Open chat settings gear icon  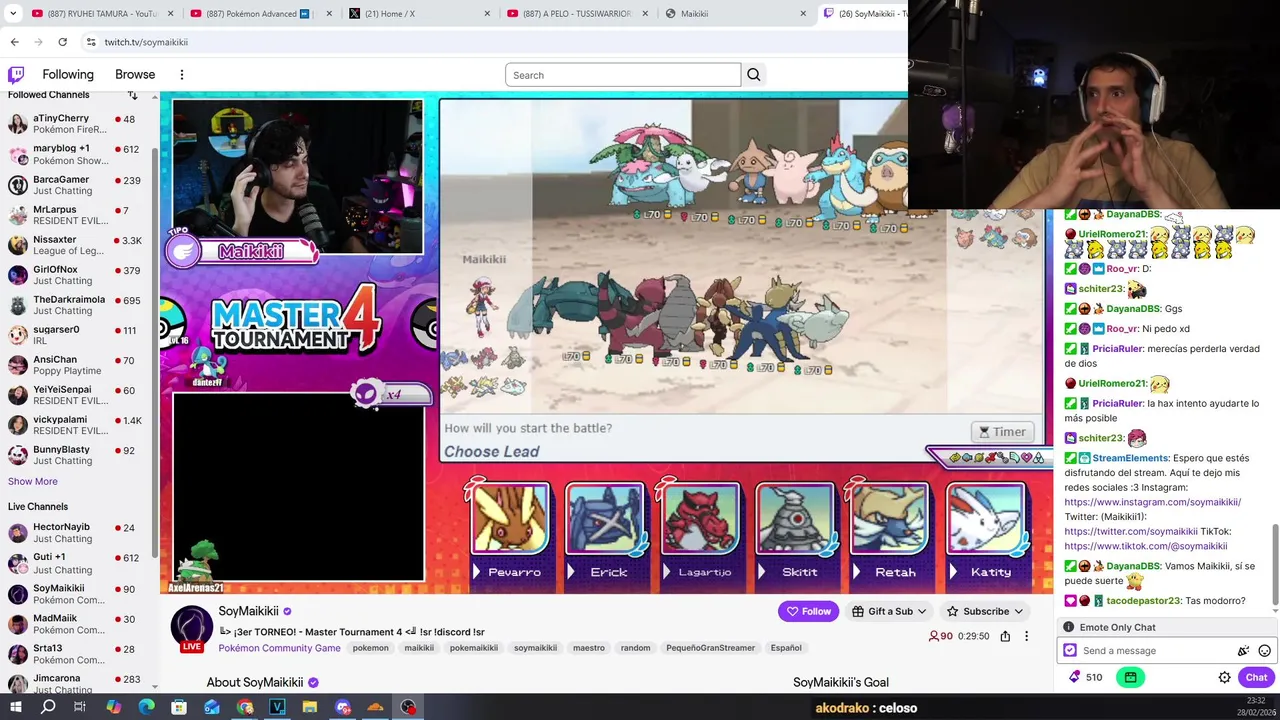pyautogui.click(x=1224, y=677)
